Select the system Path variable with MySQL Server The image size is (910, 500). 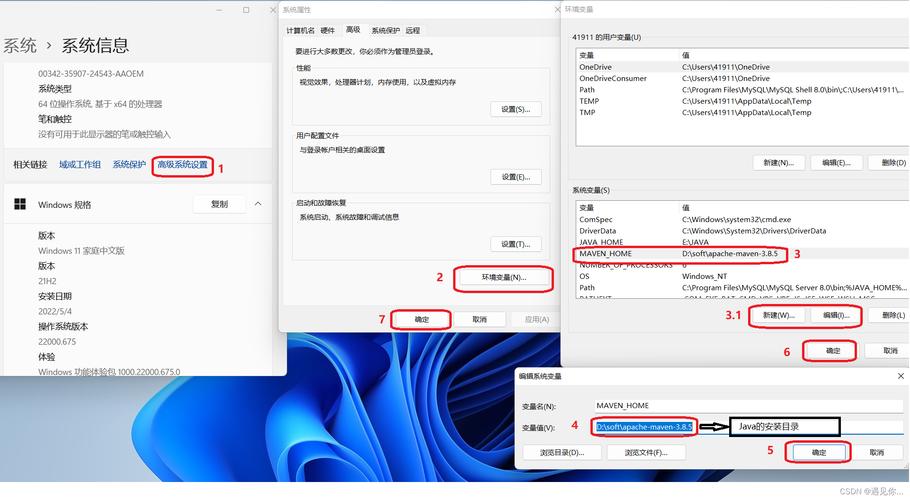coord(742,287)
